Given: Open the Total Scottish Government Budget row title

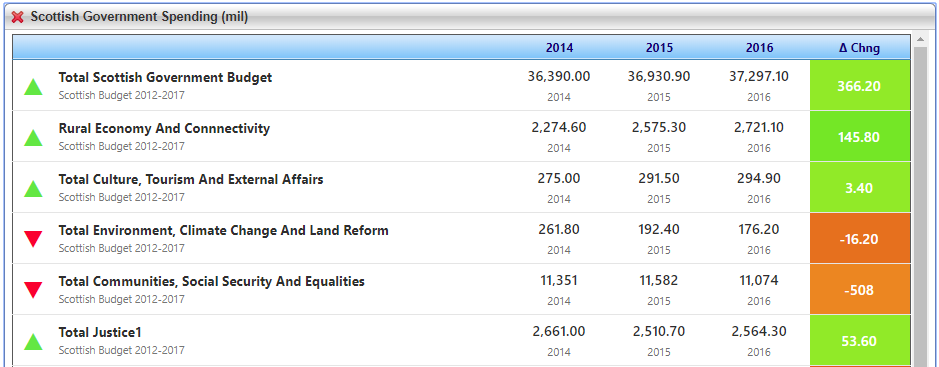Looking at the screenshot, I should pyautogui.click(x=165, y=77).
